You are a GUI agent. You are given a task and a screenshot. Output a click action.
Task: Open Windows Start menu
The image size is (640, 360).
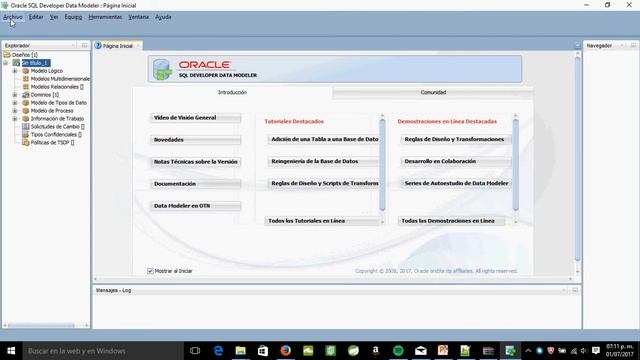click(x=11, y=351)
